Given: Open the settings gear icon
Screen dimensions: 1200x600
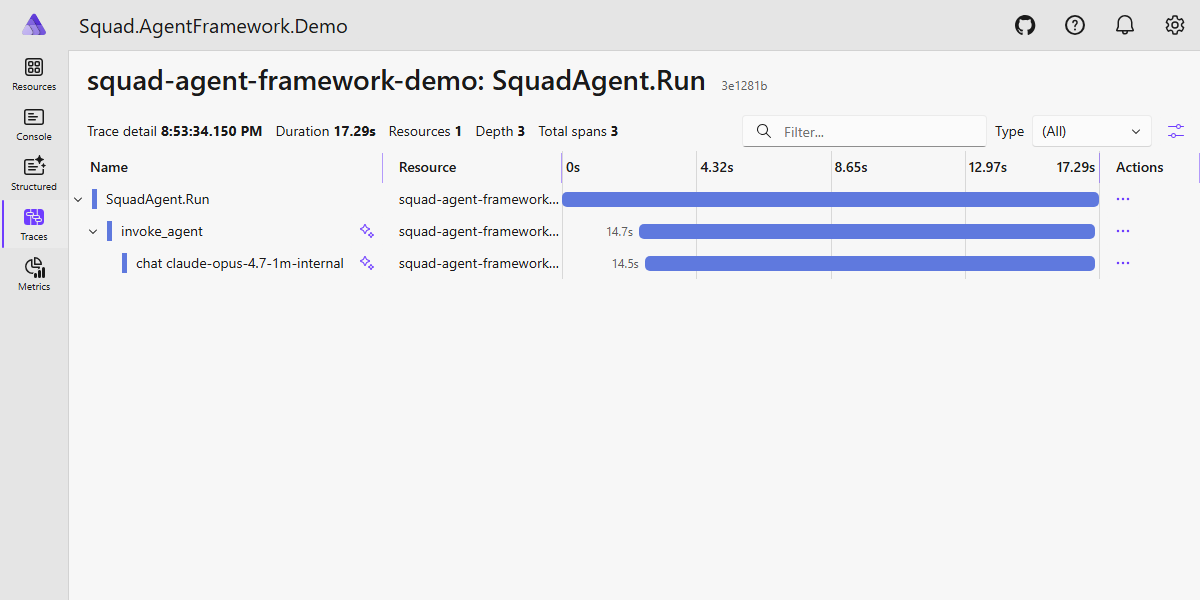Looking at the screenshot, I should click(1175, 26).
